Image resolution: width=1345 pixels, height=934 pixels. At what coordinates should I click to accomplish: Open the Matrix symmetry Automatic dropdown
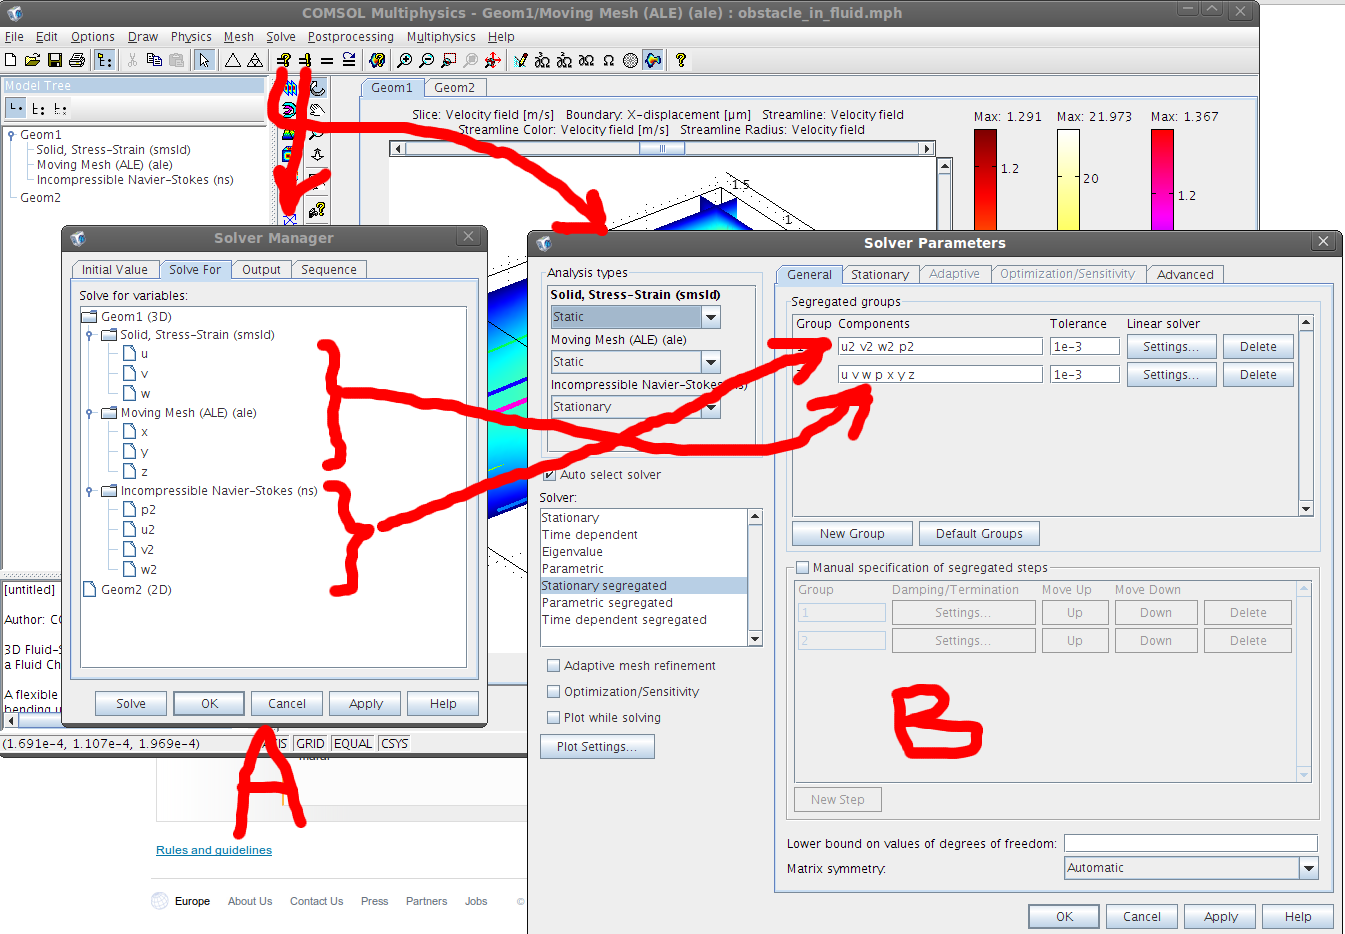pyautogui.click(x=1308, y=868)
